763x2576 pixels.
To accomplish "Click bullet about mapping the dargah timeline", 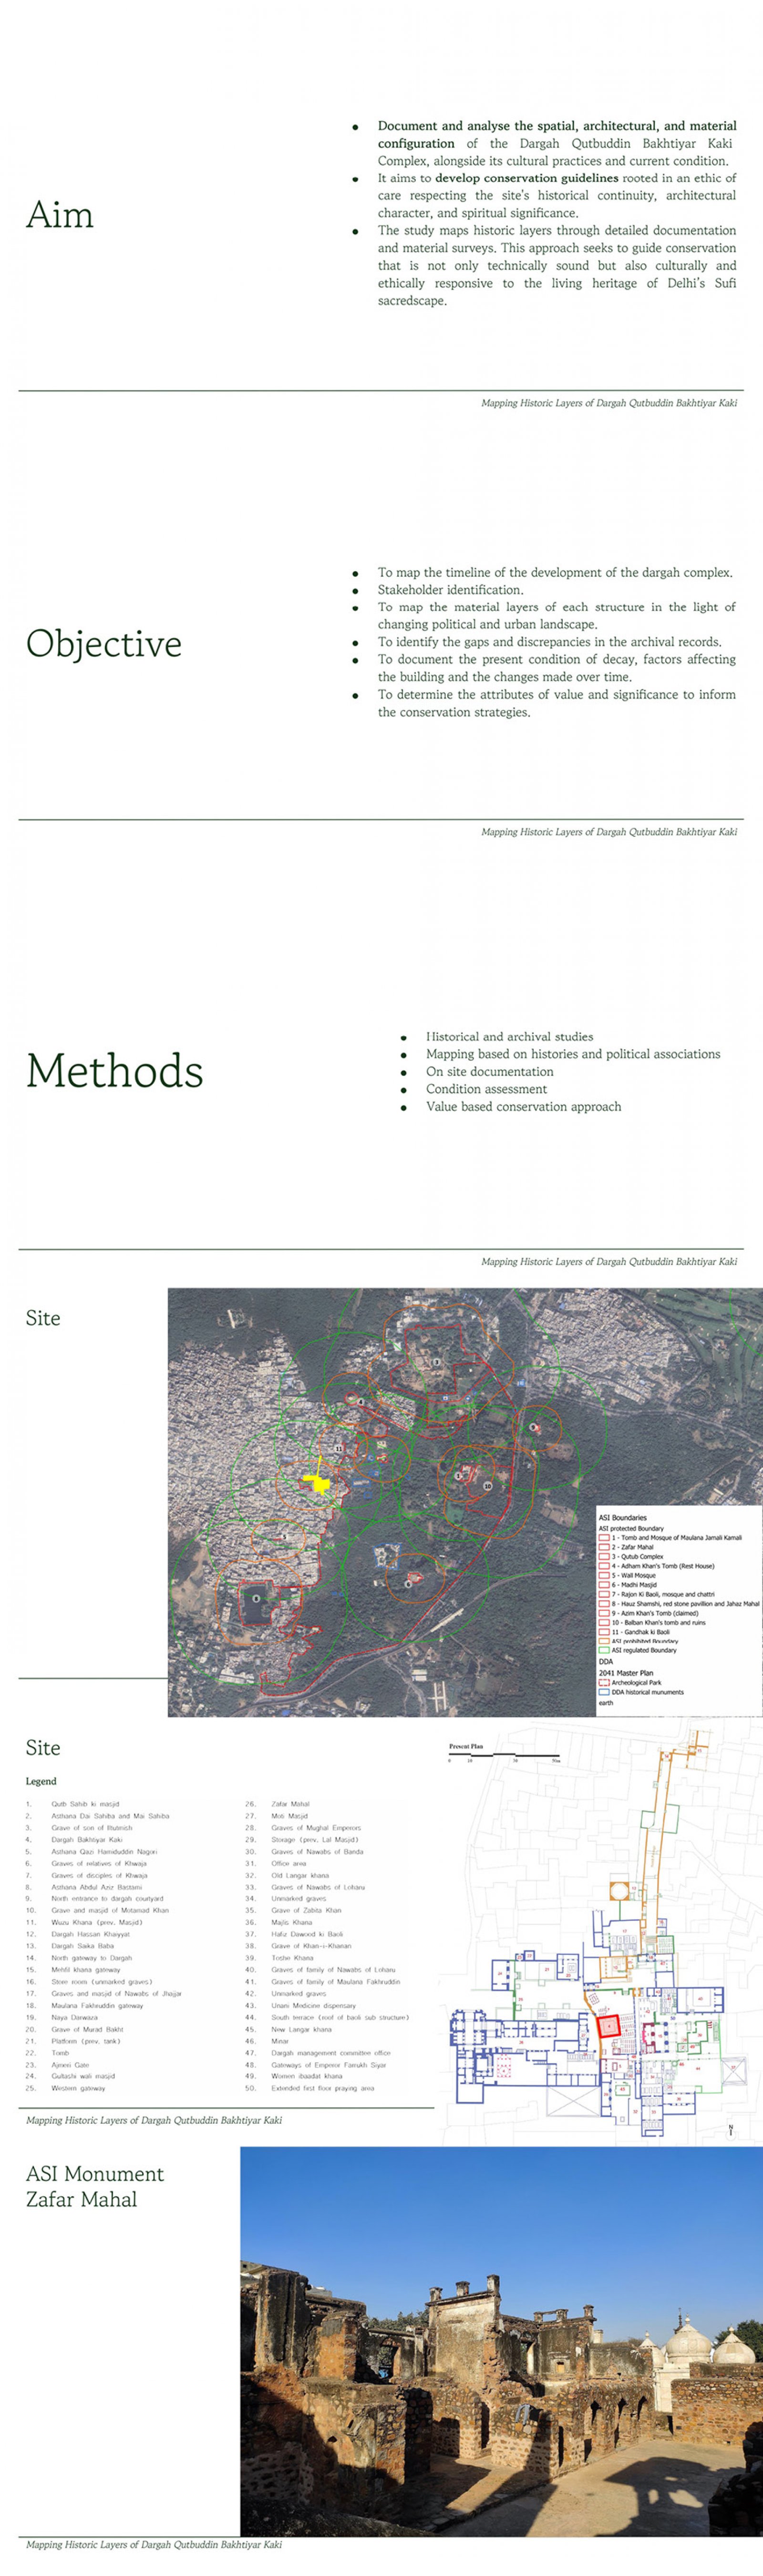I will 555,573.
